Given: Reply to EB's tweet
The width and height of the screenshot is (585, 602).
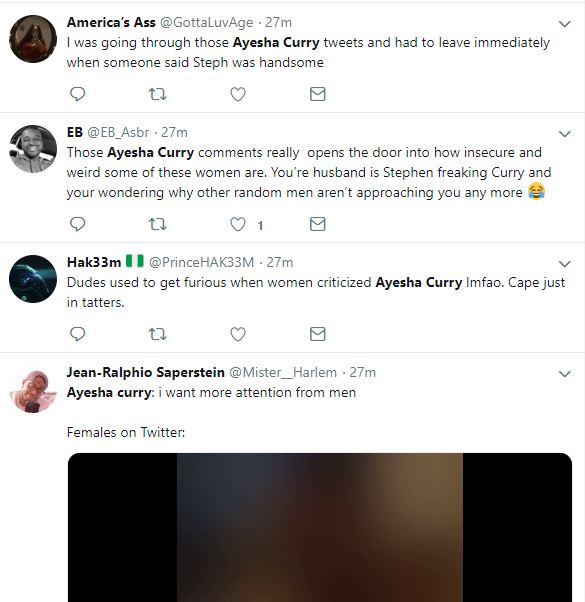Looking at the screenshot, I should 78,224.
